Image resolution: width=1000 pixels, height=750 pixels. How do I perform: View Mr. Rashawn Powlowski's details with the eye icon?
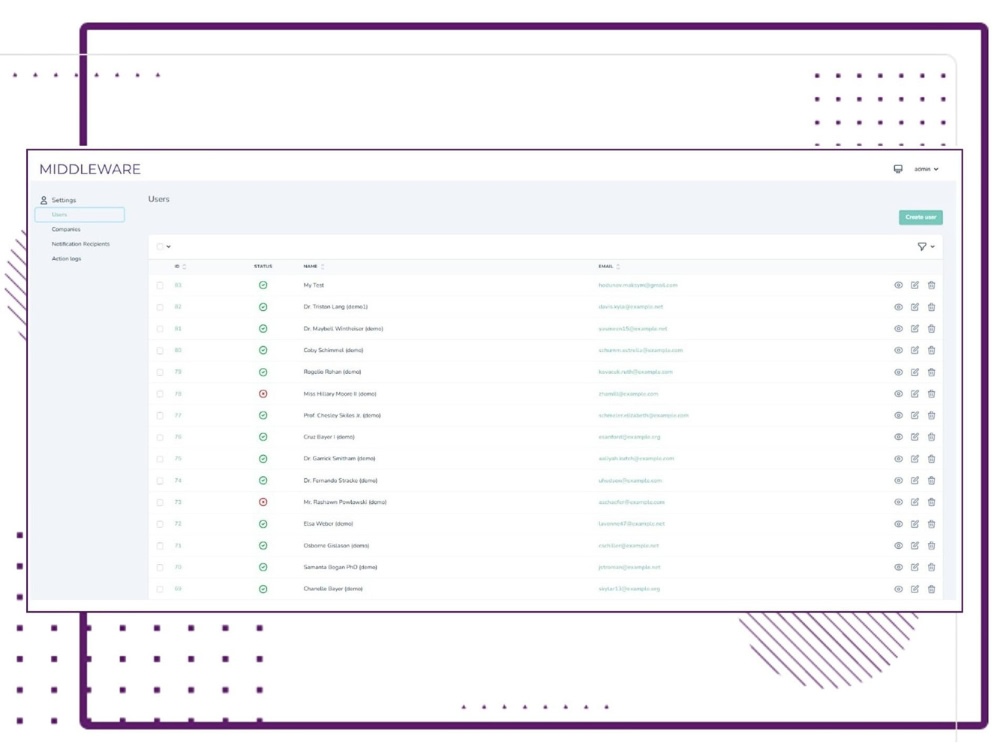[x=898, y=502]
